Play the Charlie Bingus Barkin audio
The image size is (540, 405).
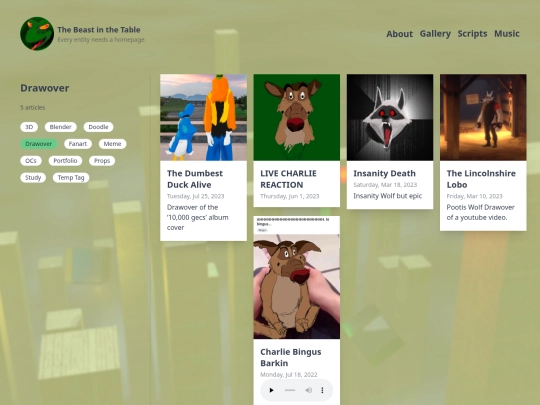pyautogui.click(x=271, y=390)
